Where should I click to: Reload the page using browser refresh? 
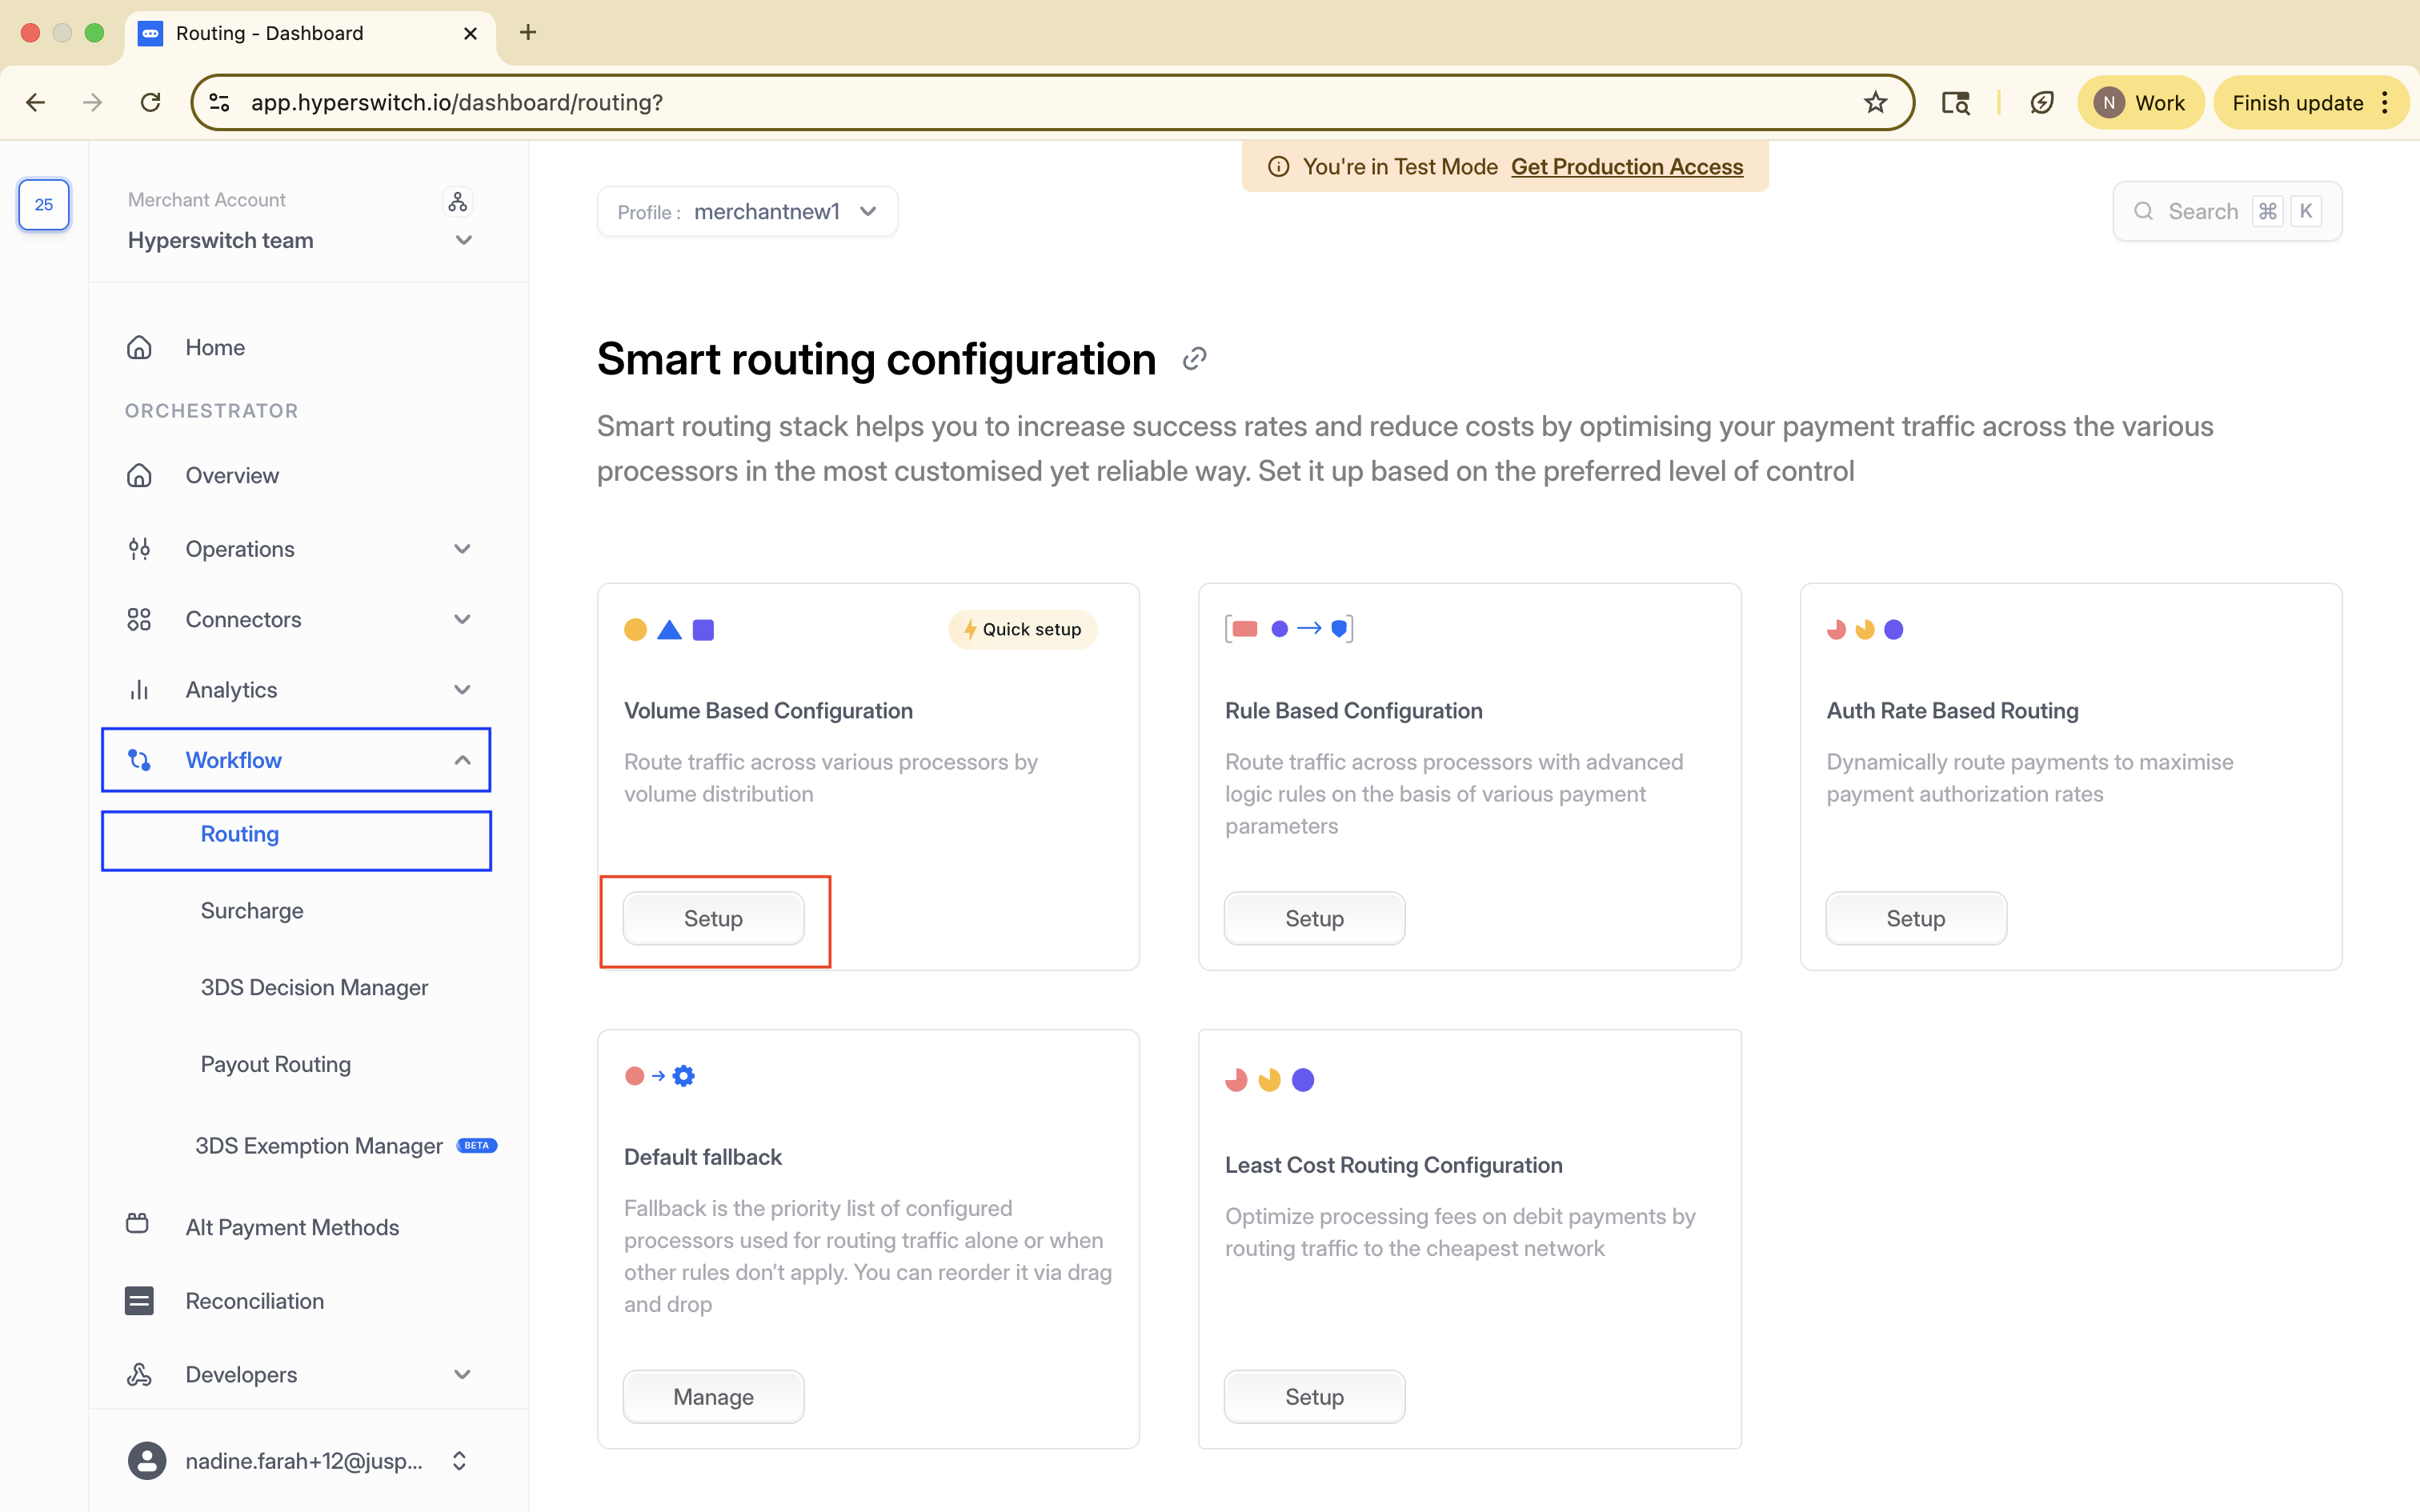(151, 102)
